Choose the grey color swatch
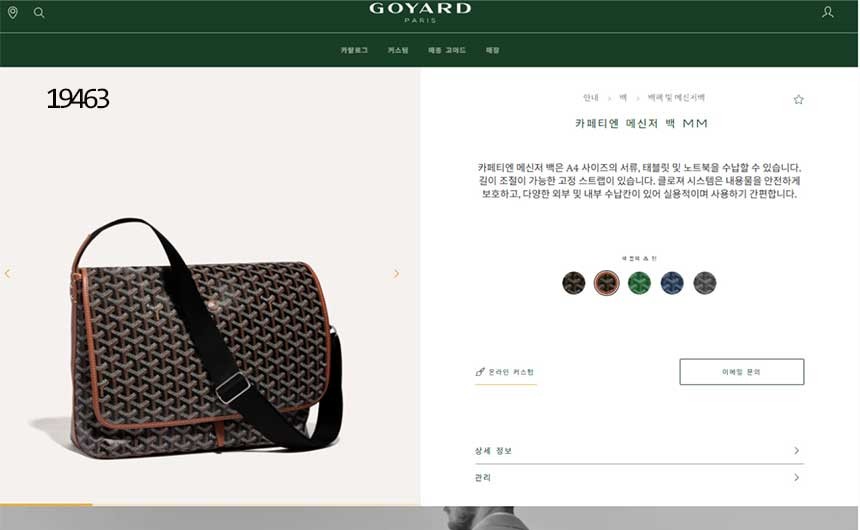 point(705,283)
